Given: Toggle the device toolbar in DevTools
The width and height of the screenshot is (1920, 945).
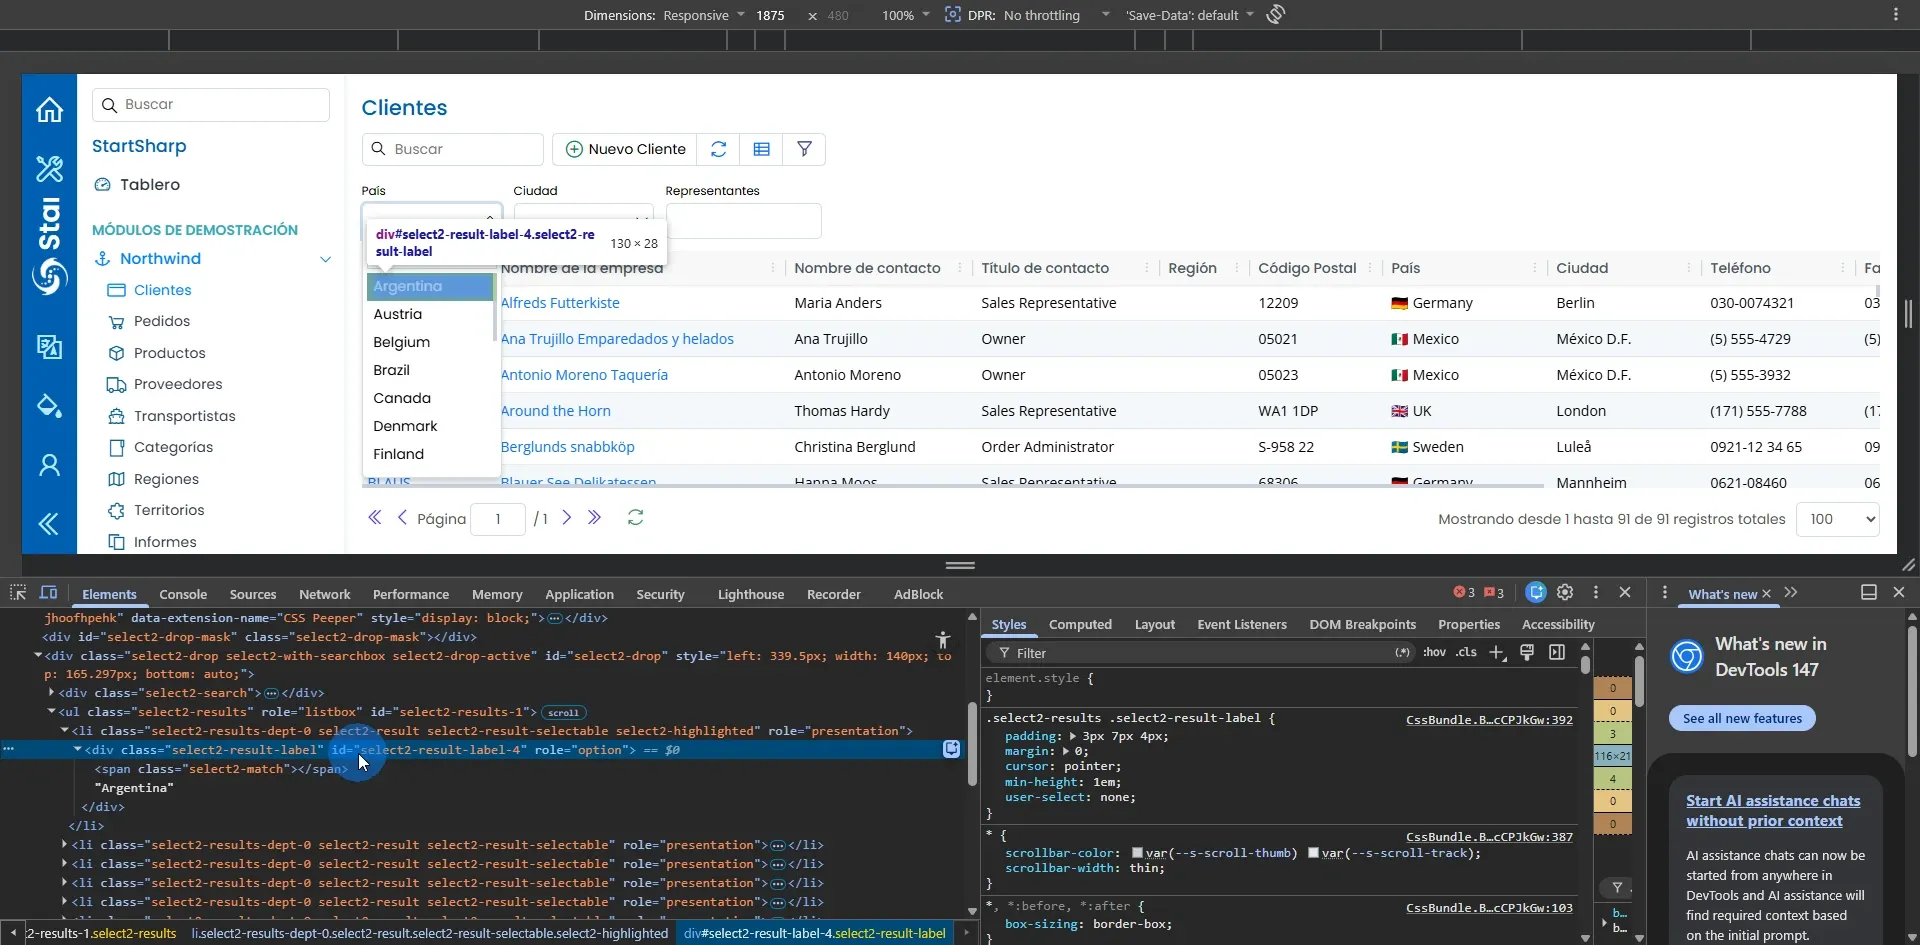Looking at the screenshot, I should tap(48, 592).
